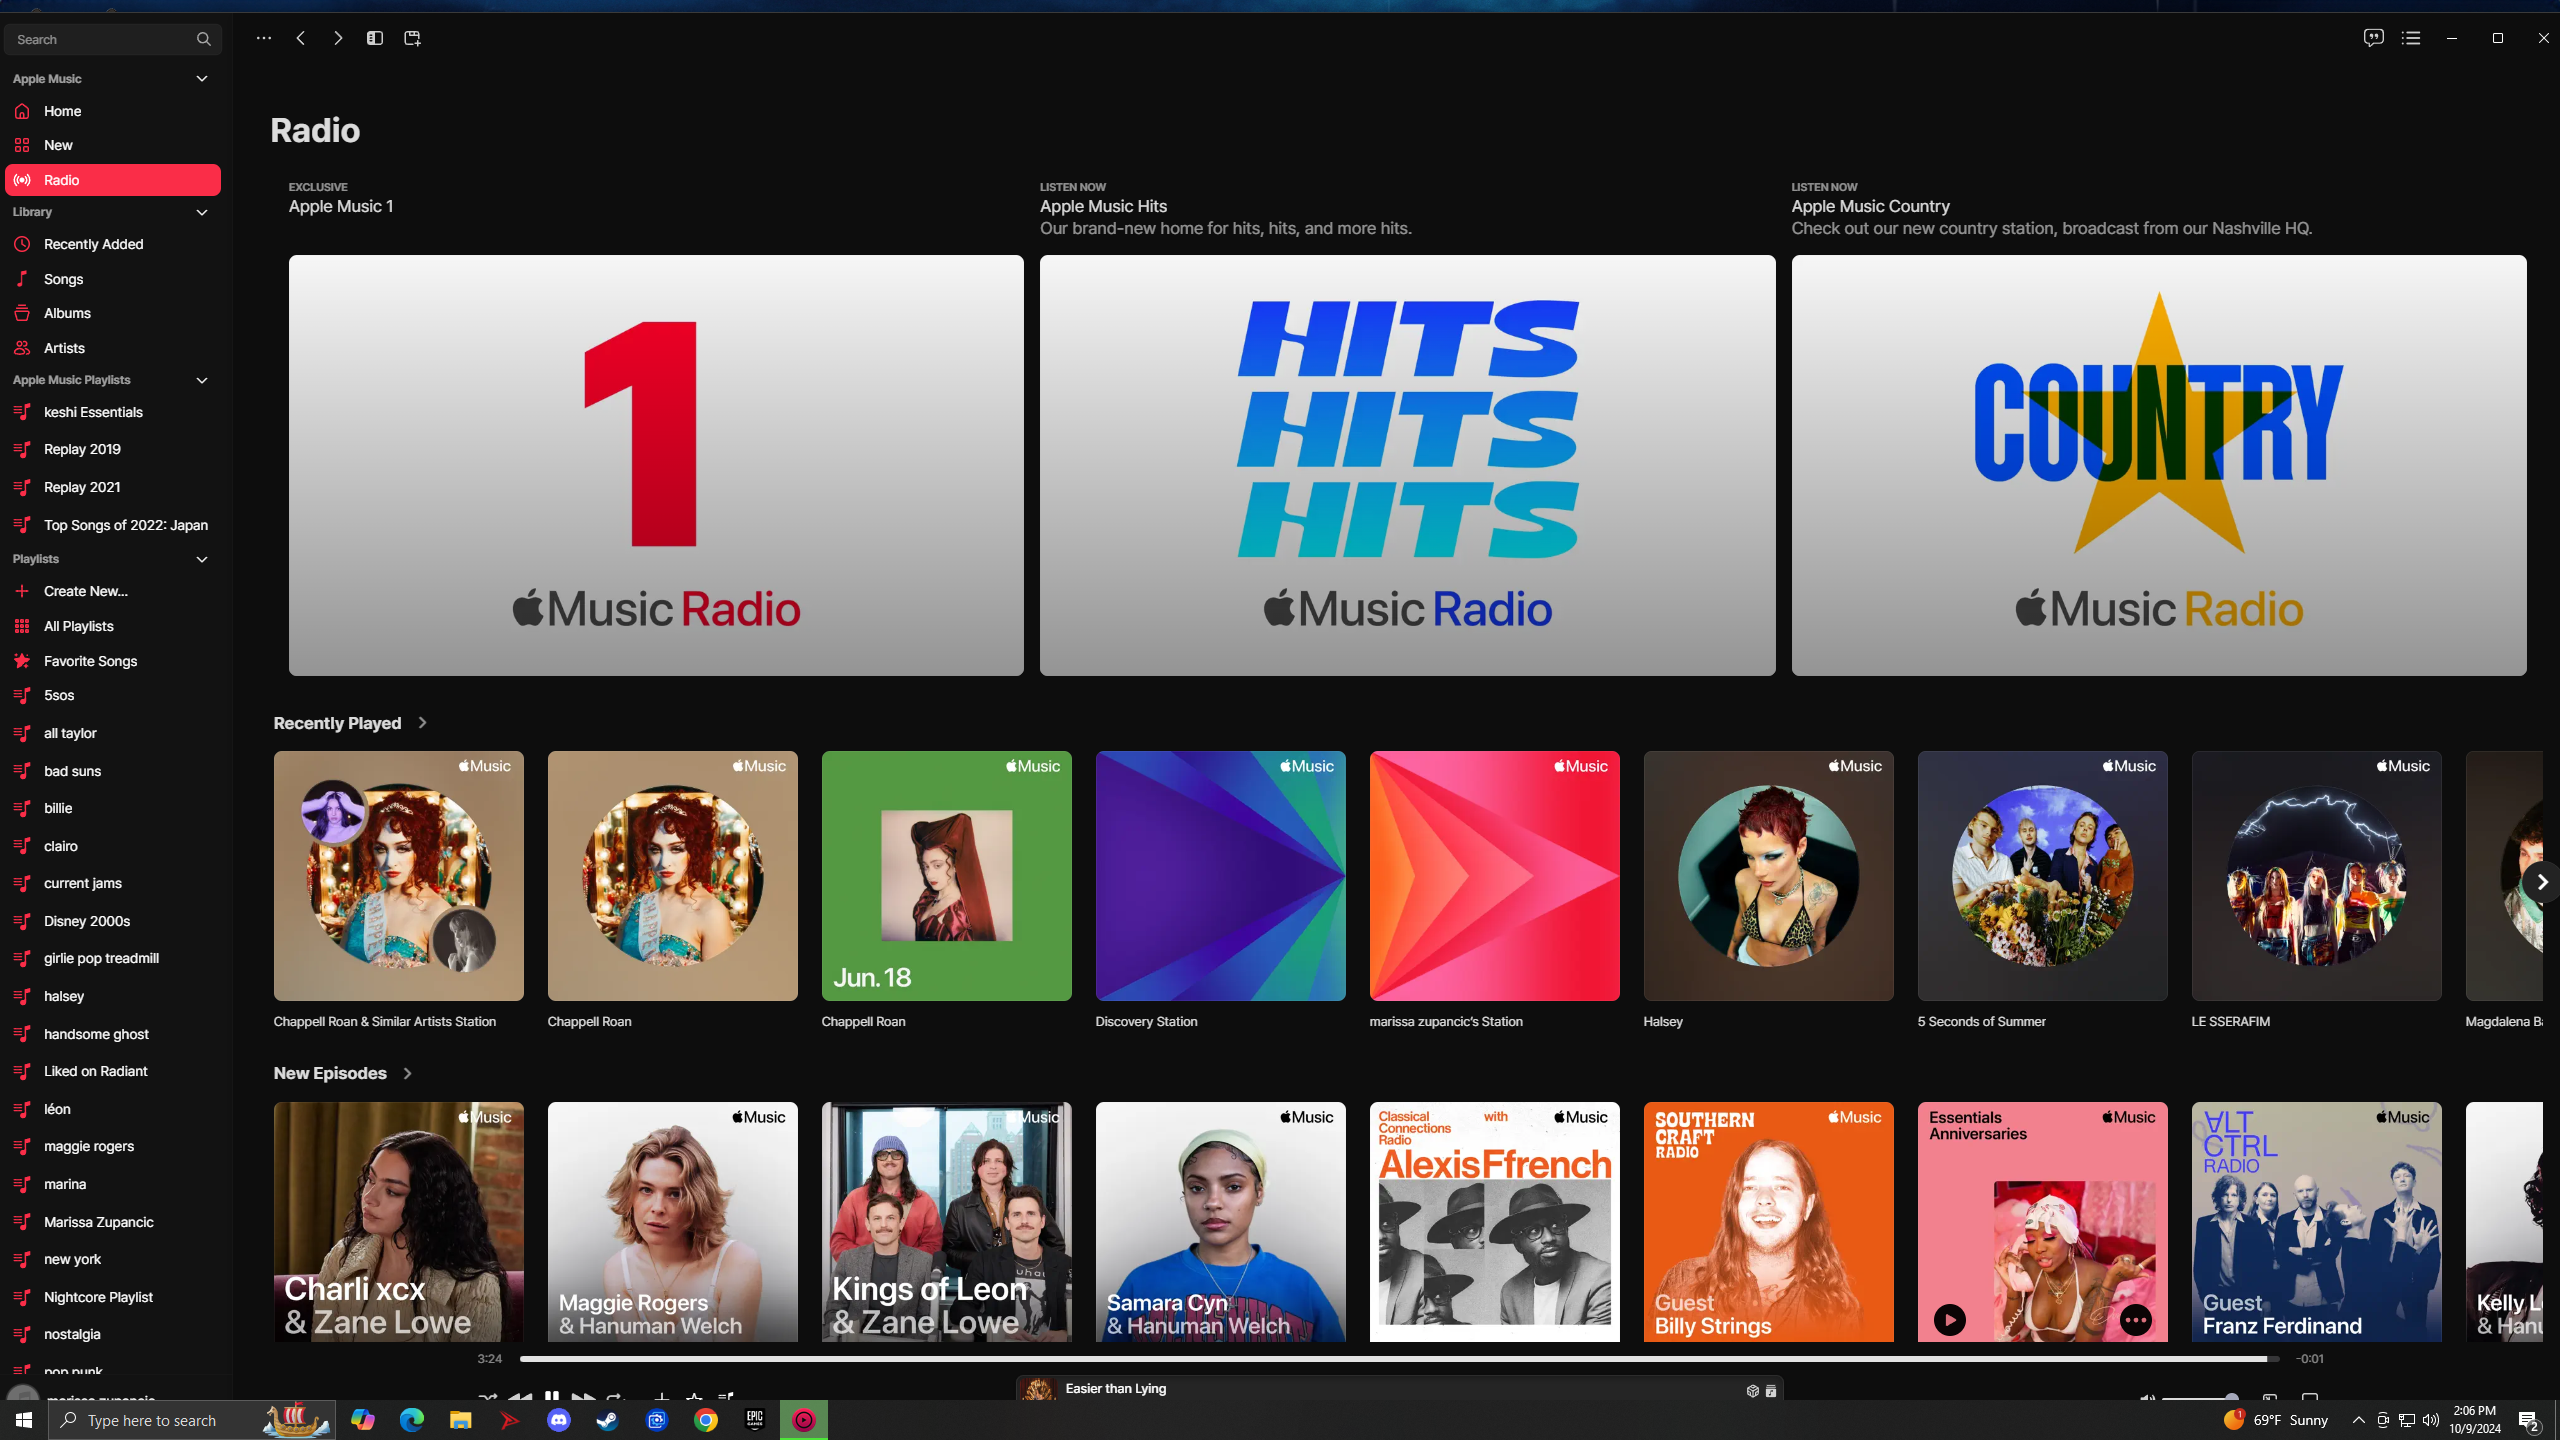Mute the current playing track

click(x=2147, y=1394)
